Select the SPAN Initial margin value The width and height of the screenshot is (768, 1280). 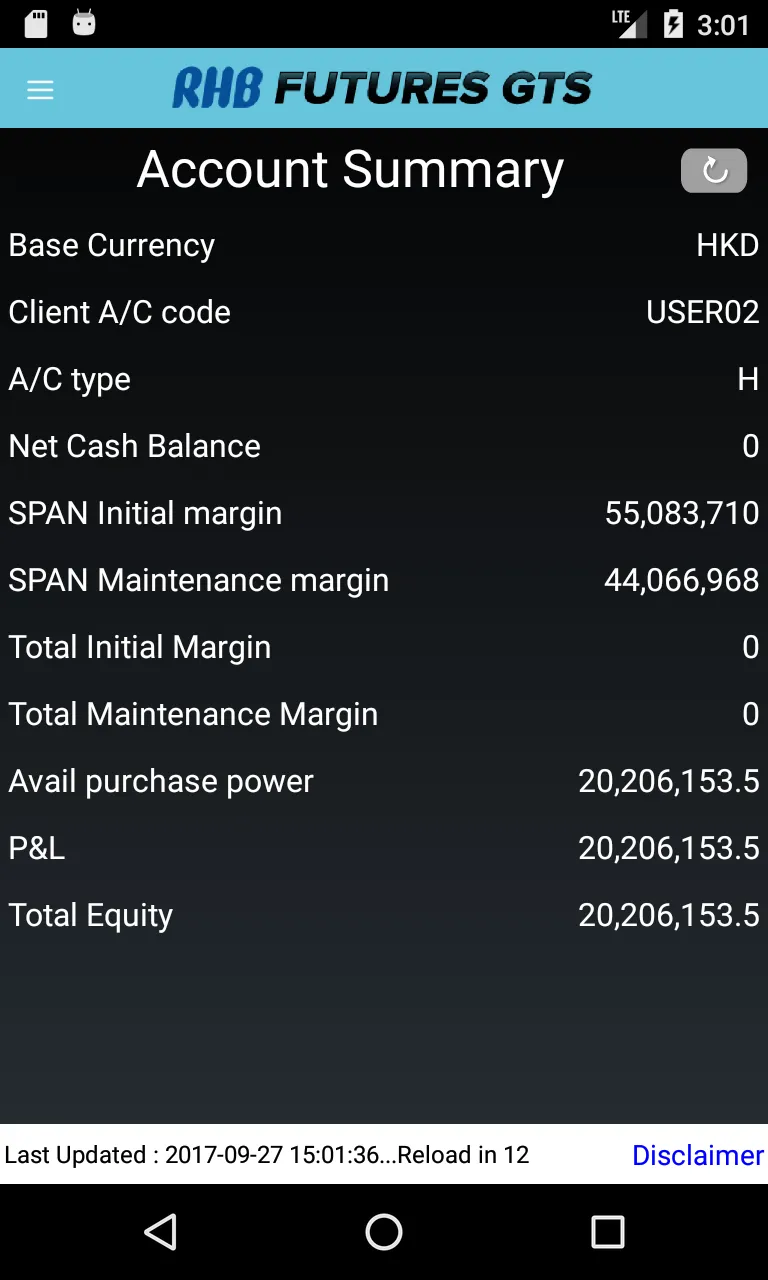pos(681,513)
